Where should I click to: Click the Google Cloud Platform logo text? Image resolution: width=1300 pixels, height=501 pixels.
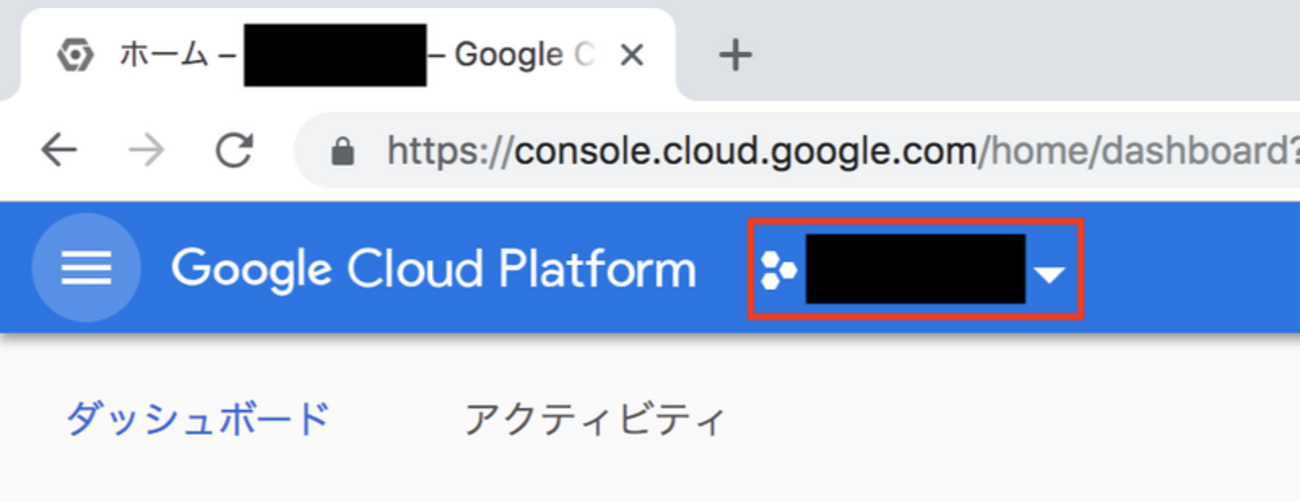(x=433, y=269)
